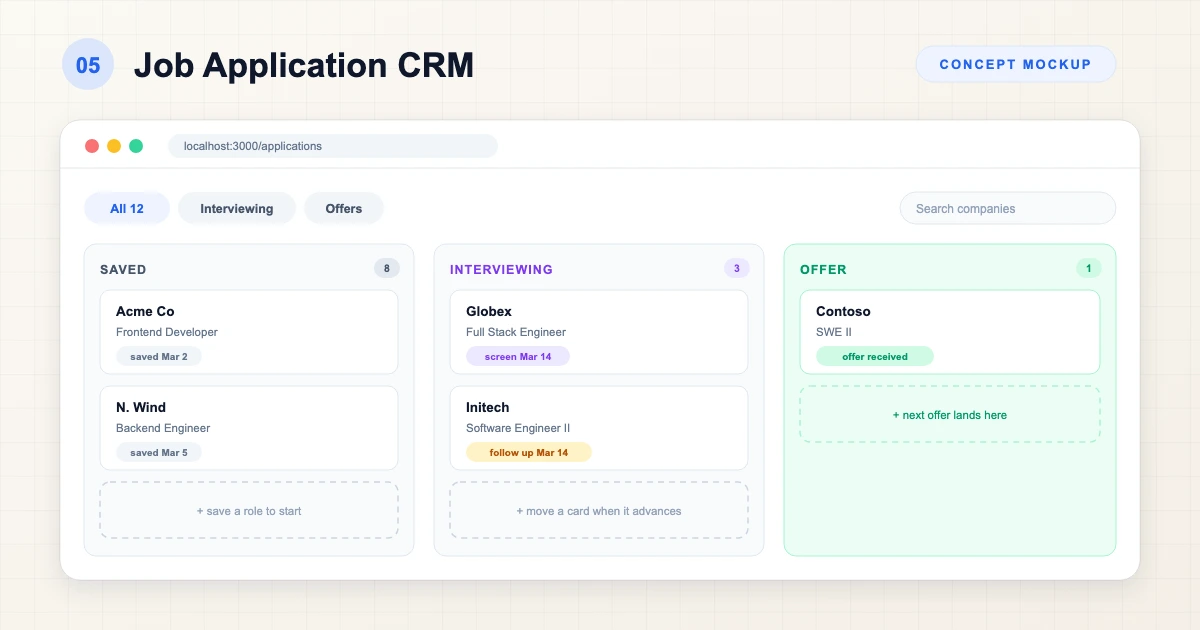The width and height of the screenshot is (1200, 630).
Task: Open the Acme Co application card
Action: pos(249,332)
